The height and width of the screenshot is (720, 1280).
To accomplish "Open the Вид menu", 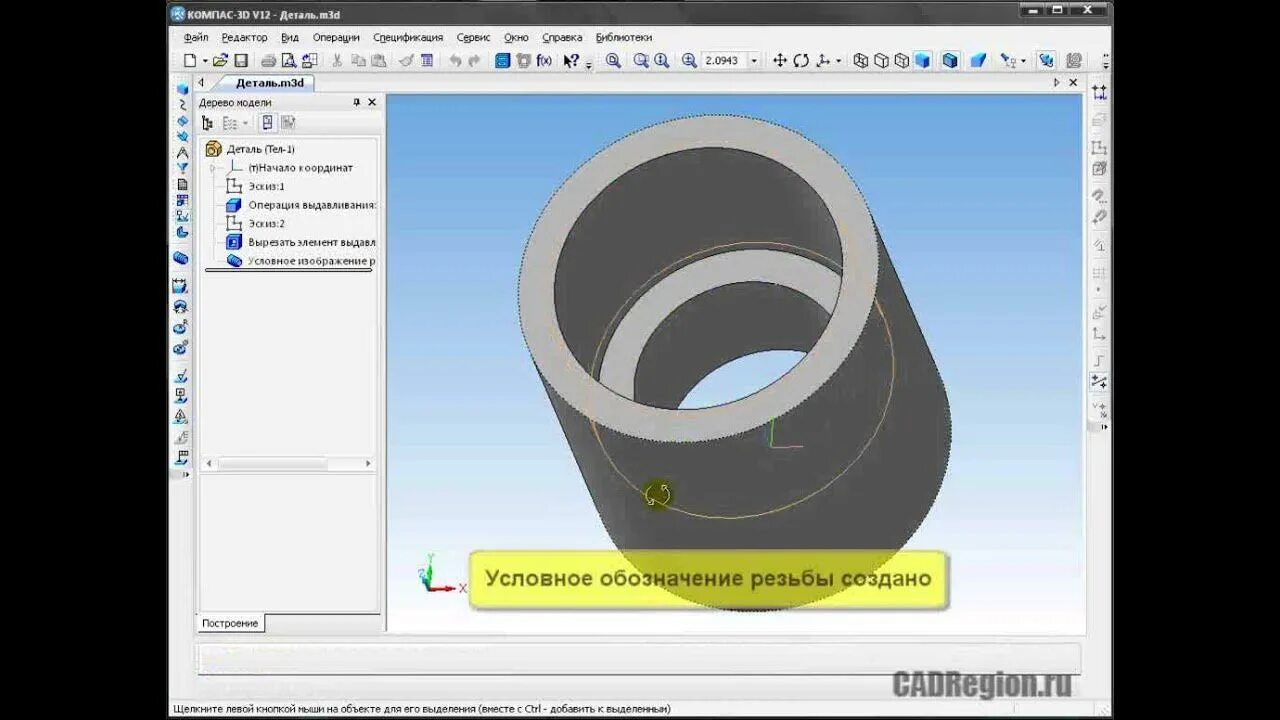I will (290, 37).
